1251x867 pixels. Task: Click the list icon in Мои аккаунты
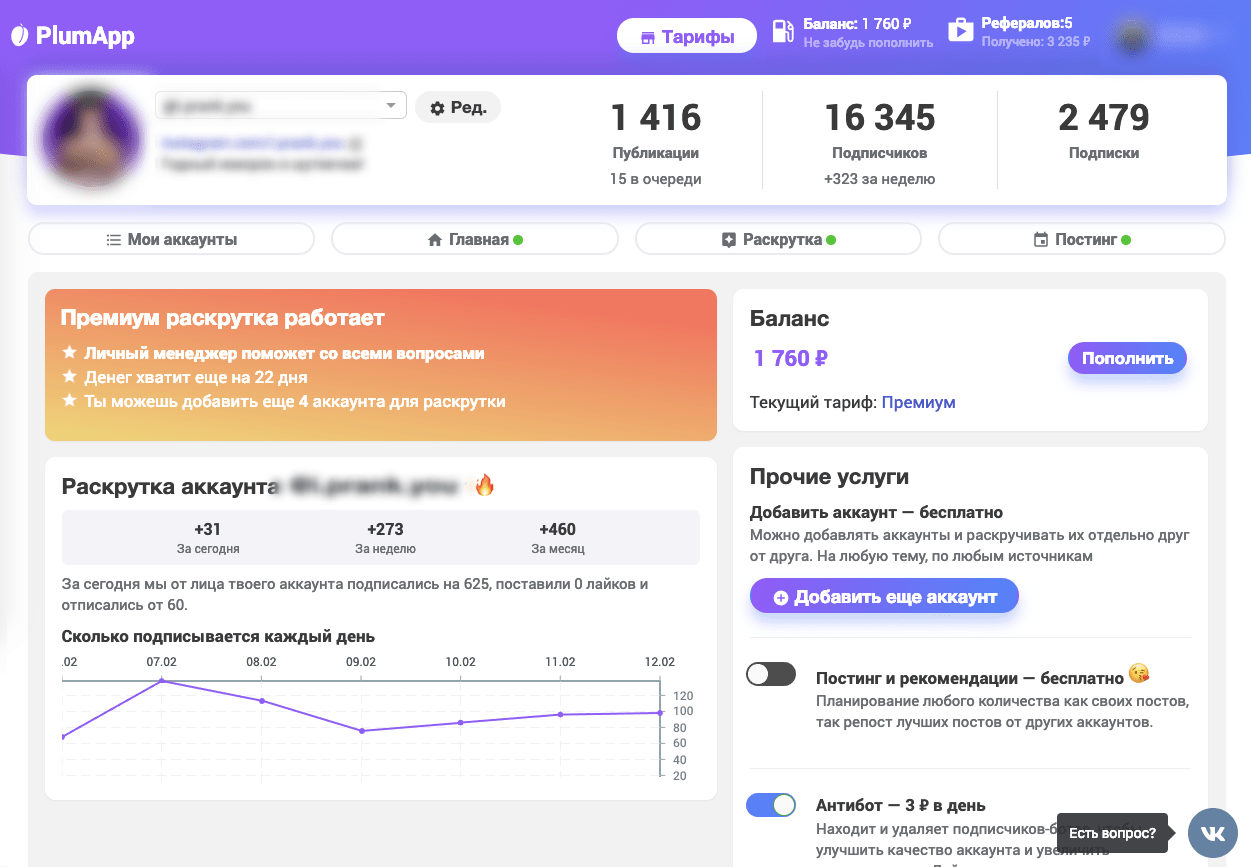[114, 240]
